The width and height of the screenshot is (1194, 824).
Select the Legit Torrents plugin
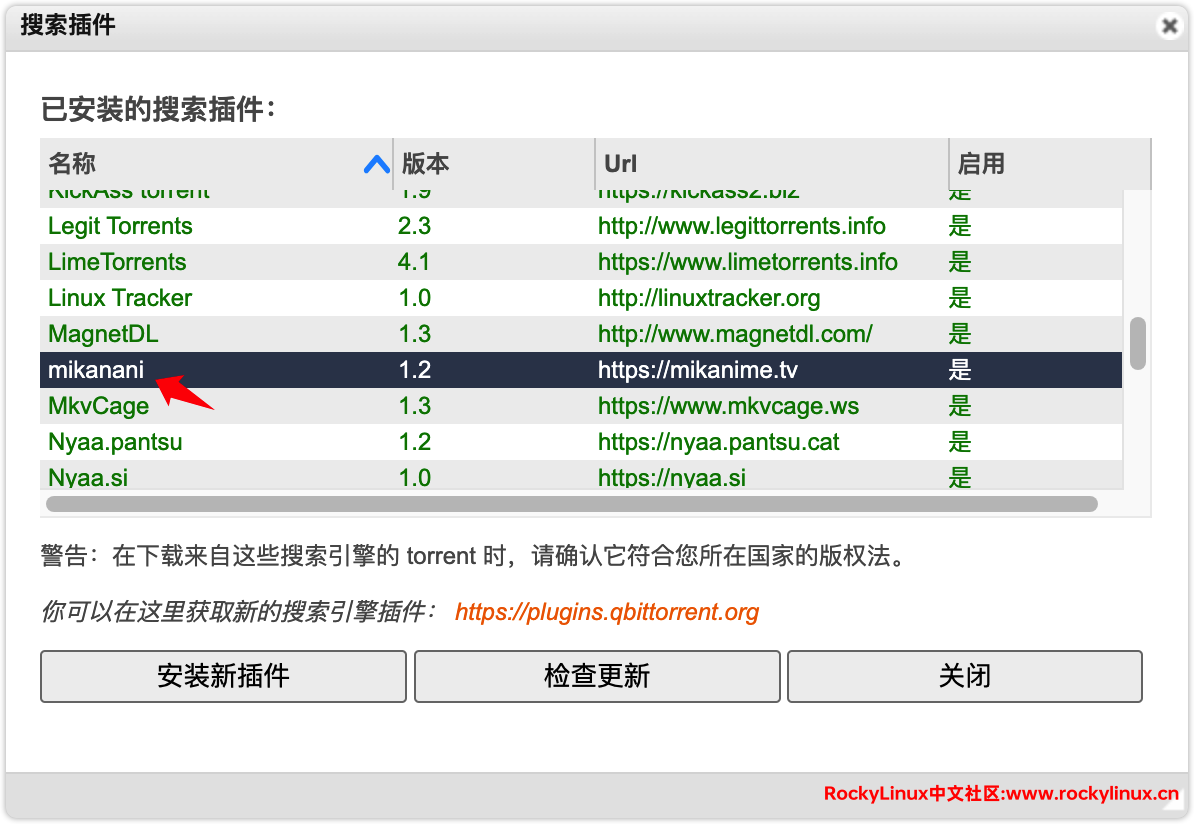(x=120, y=226)
